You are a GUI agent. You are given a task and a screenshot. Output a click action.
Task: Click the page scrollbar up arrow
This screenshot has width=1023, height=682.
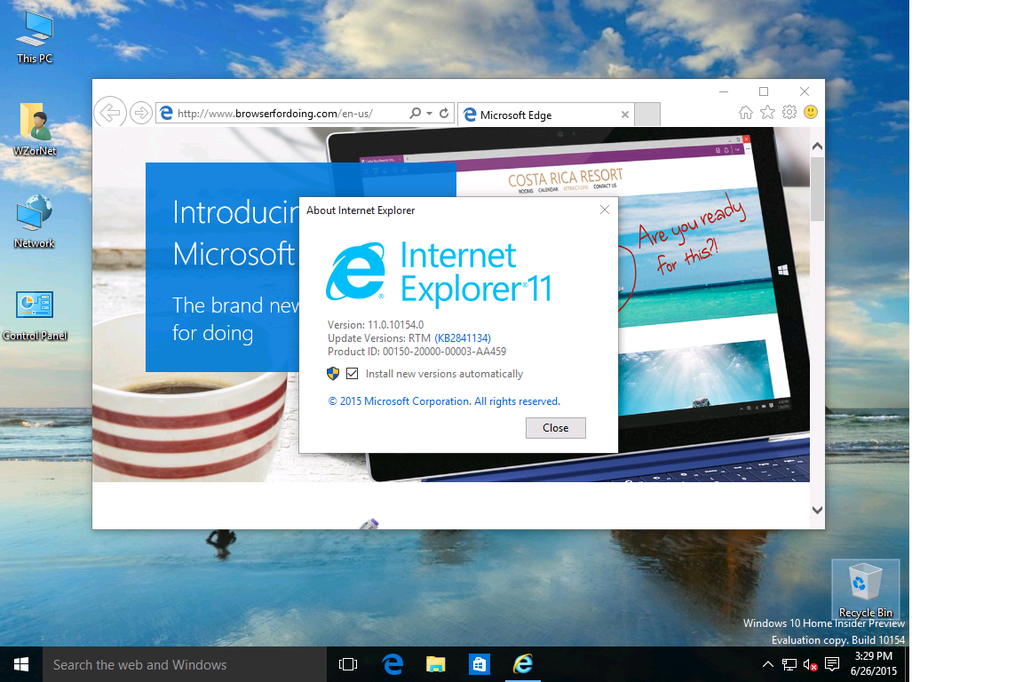coord(817,146)
